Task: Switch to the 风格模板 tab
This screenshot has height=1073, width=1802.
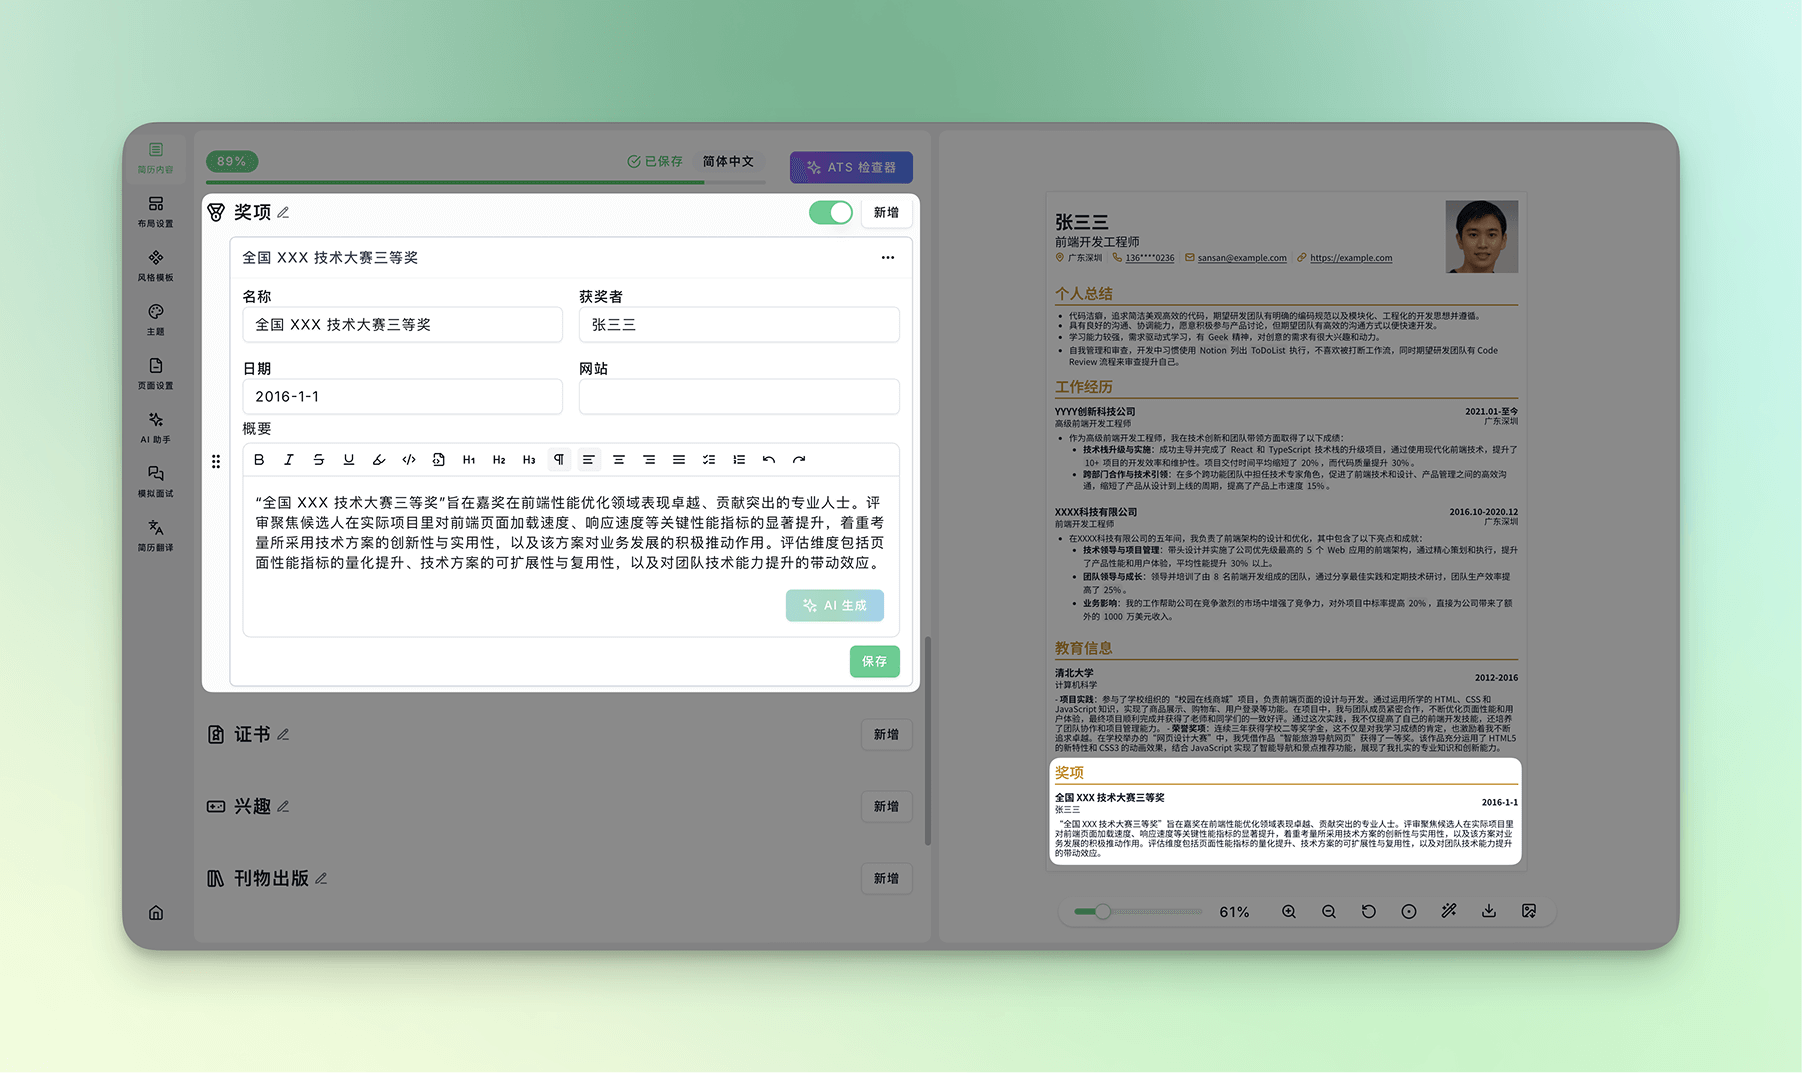Action: pyautogui.click(x=156, y=264)
